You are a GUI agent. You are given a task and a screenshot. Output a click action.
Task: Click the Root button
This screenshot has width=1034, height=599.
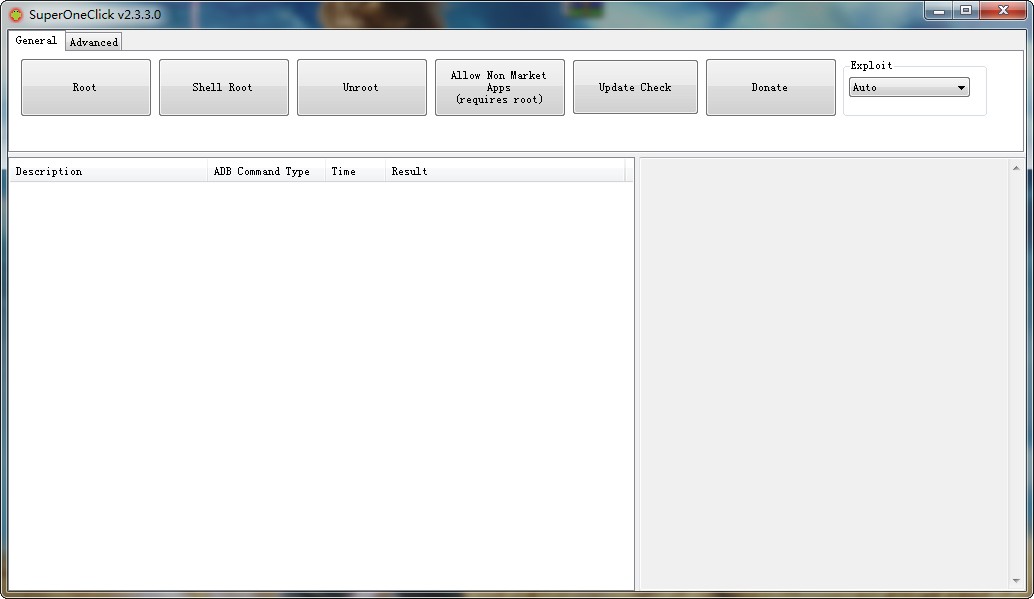coord(86,87)
